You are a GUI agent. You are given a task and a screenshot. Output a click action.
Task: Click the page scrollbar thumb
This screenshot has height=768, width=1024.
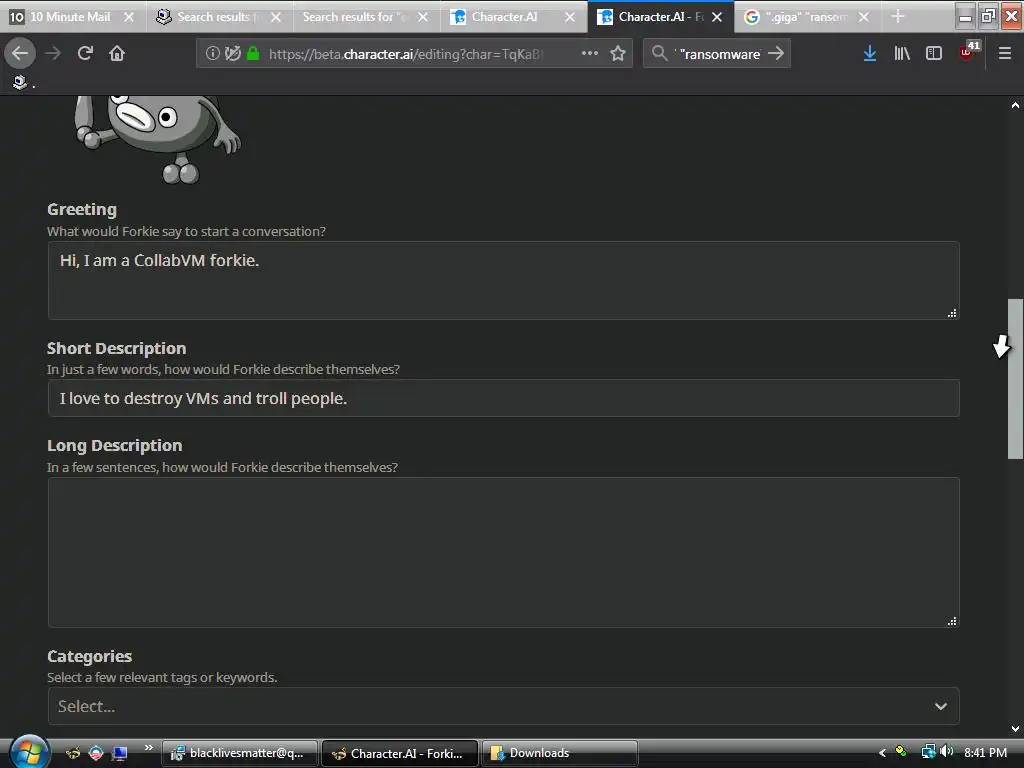click(1015, 379)
